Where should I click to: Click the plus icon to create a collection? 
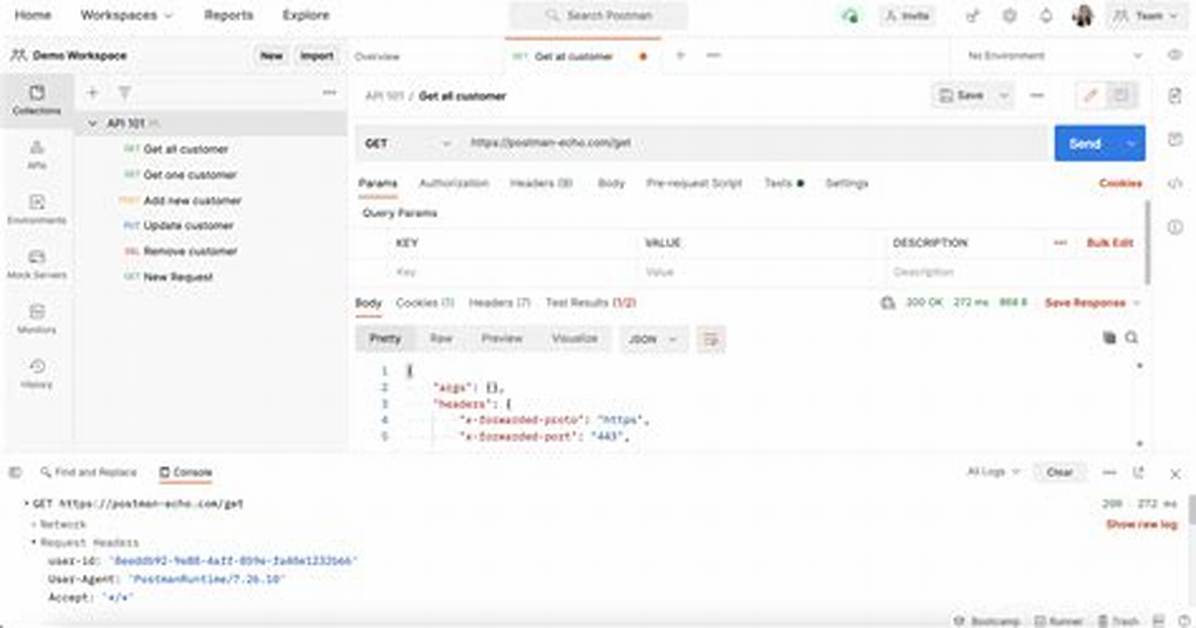click(x=92, y=93)
